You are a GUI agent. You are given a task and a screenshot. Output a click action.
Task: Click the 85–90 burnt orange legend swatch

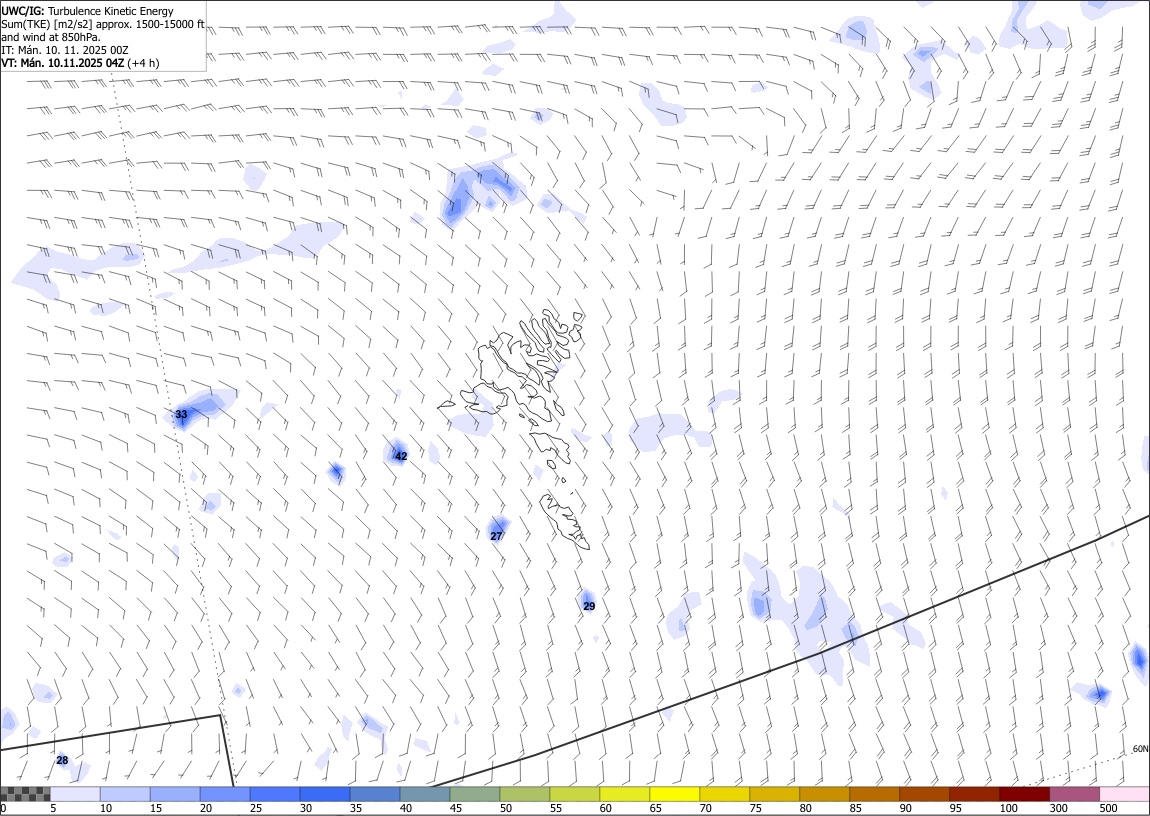click(874, 794)
